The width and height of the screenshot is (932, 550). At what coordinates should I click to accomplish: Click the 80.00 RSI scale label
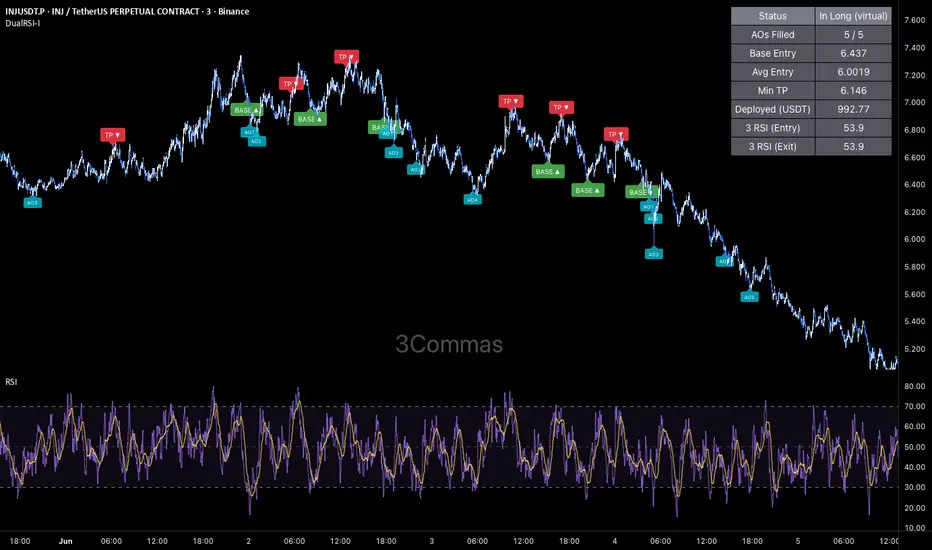[914, 386]
